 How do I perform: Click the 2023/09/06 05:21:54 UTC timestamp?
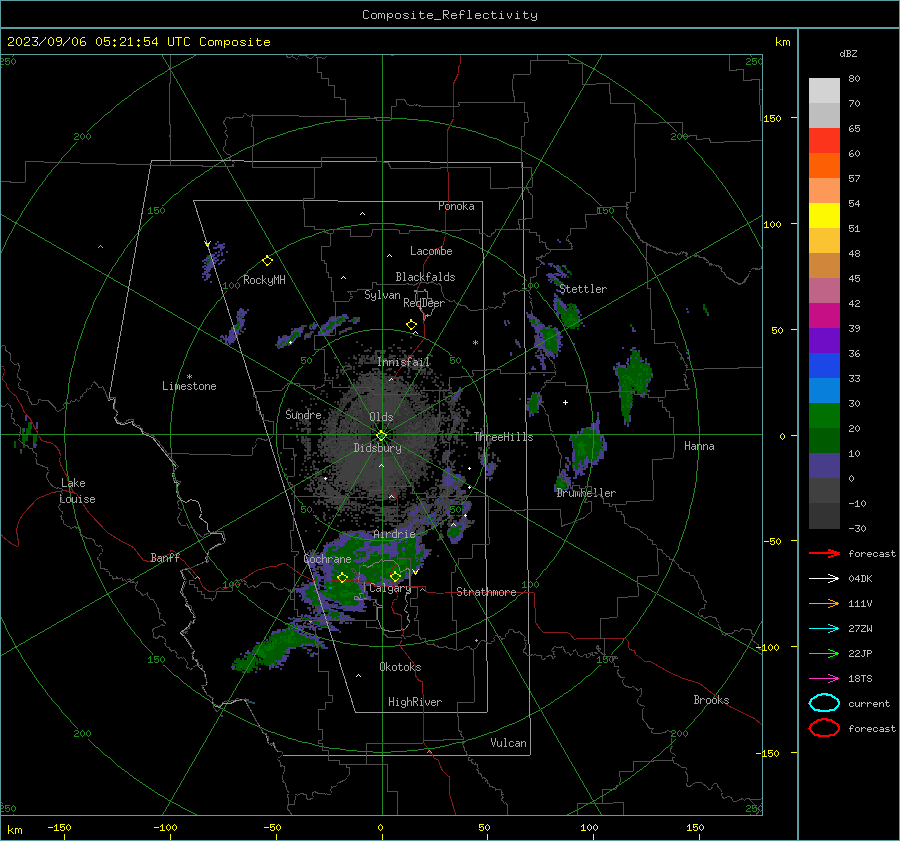coord(138,42)
